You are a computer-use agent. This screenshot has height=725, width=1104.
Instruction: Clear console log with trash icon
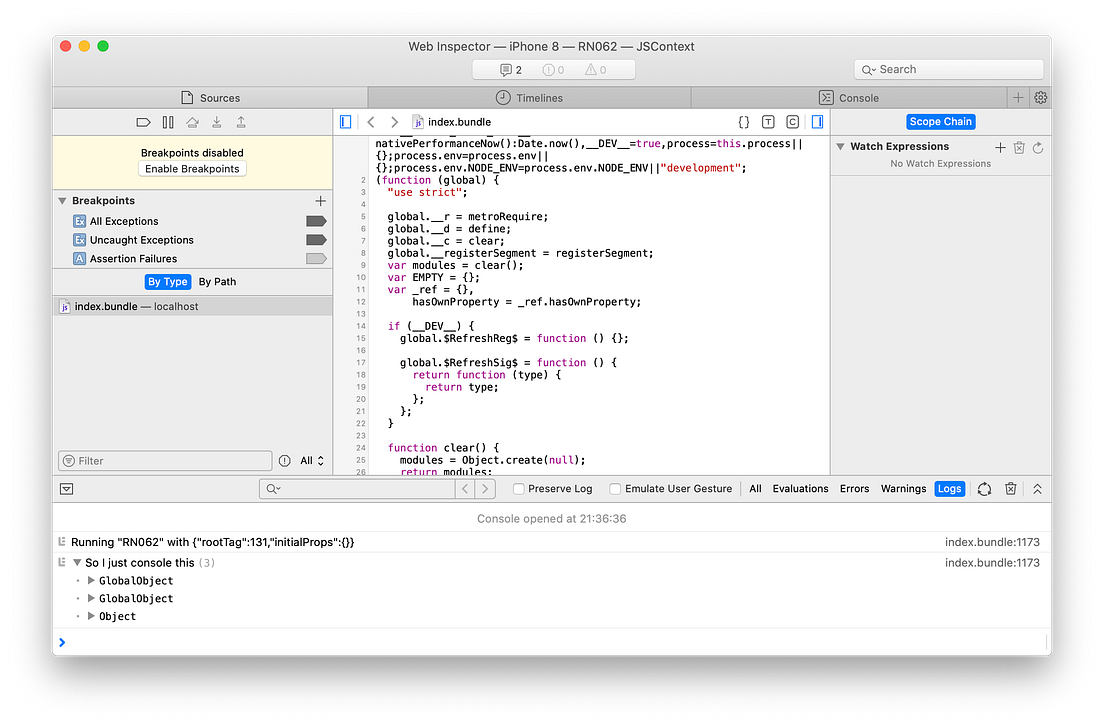[x=1010, y=488]
